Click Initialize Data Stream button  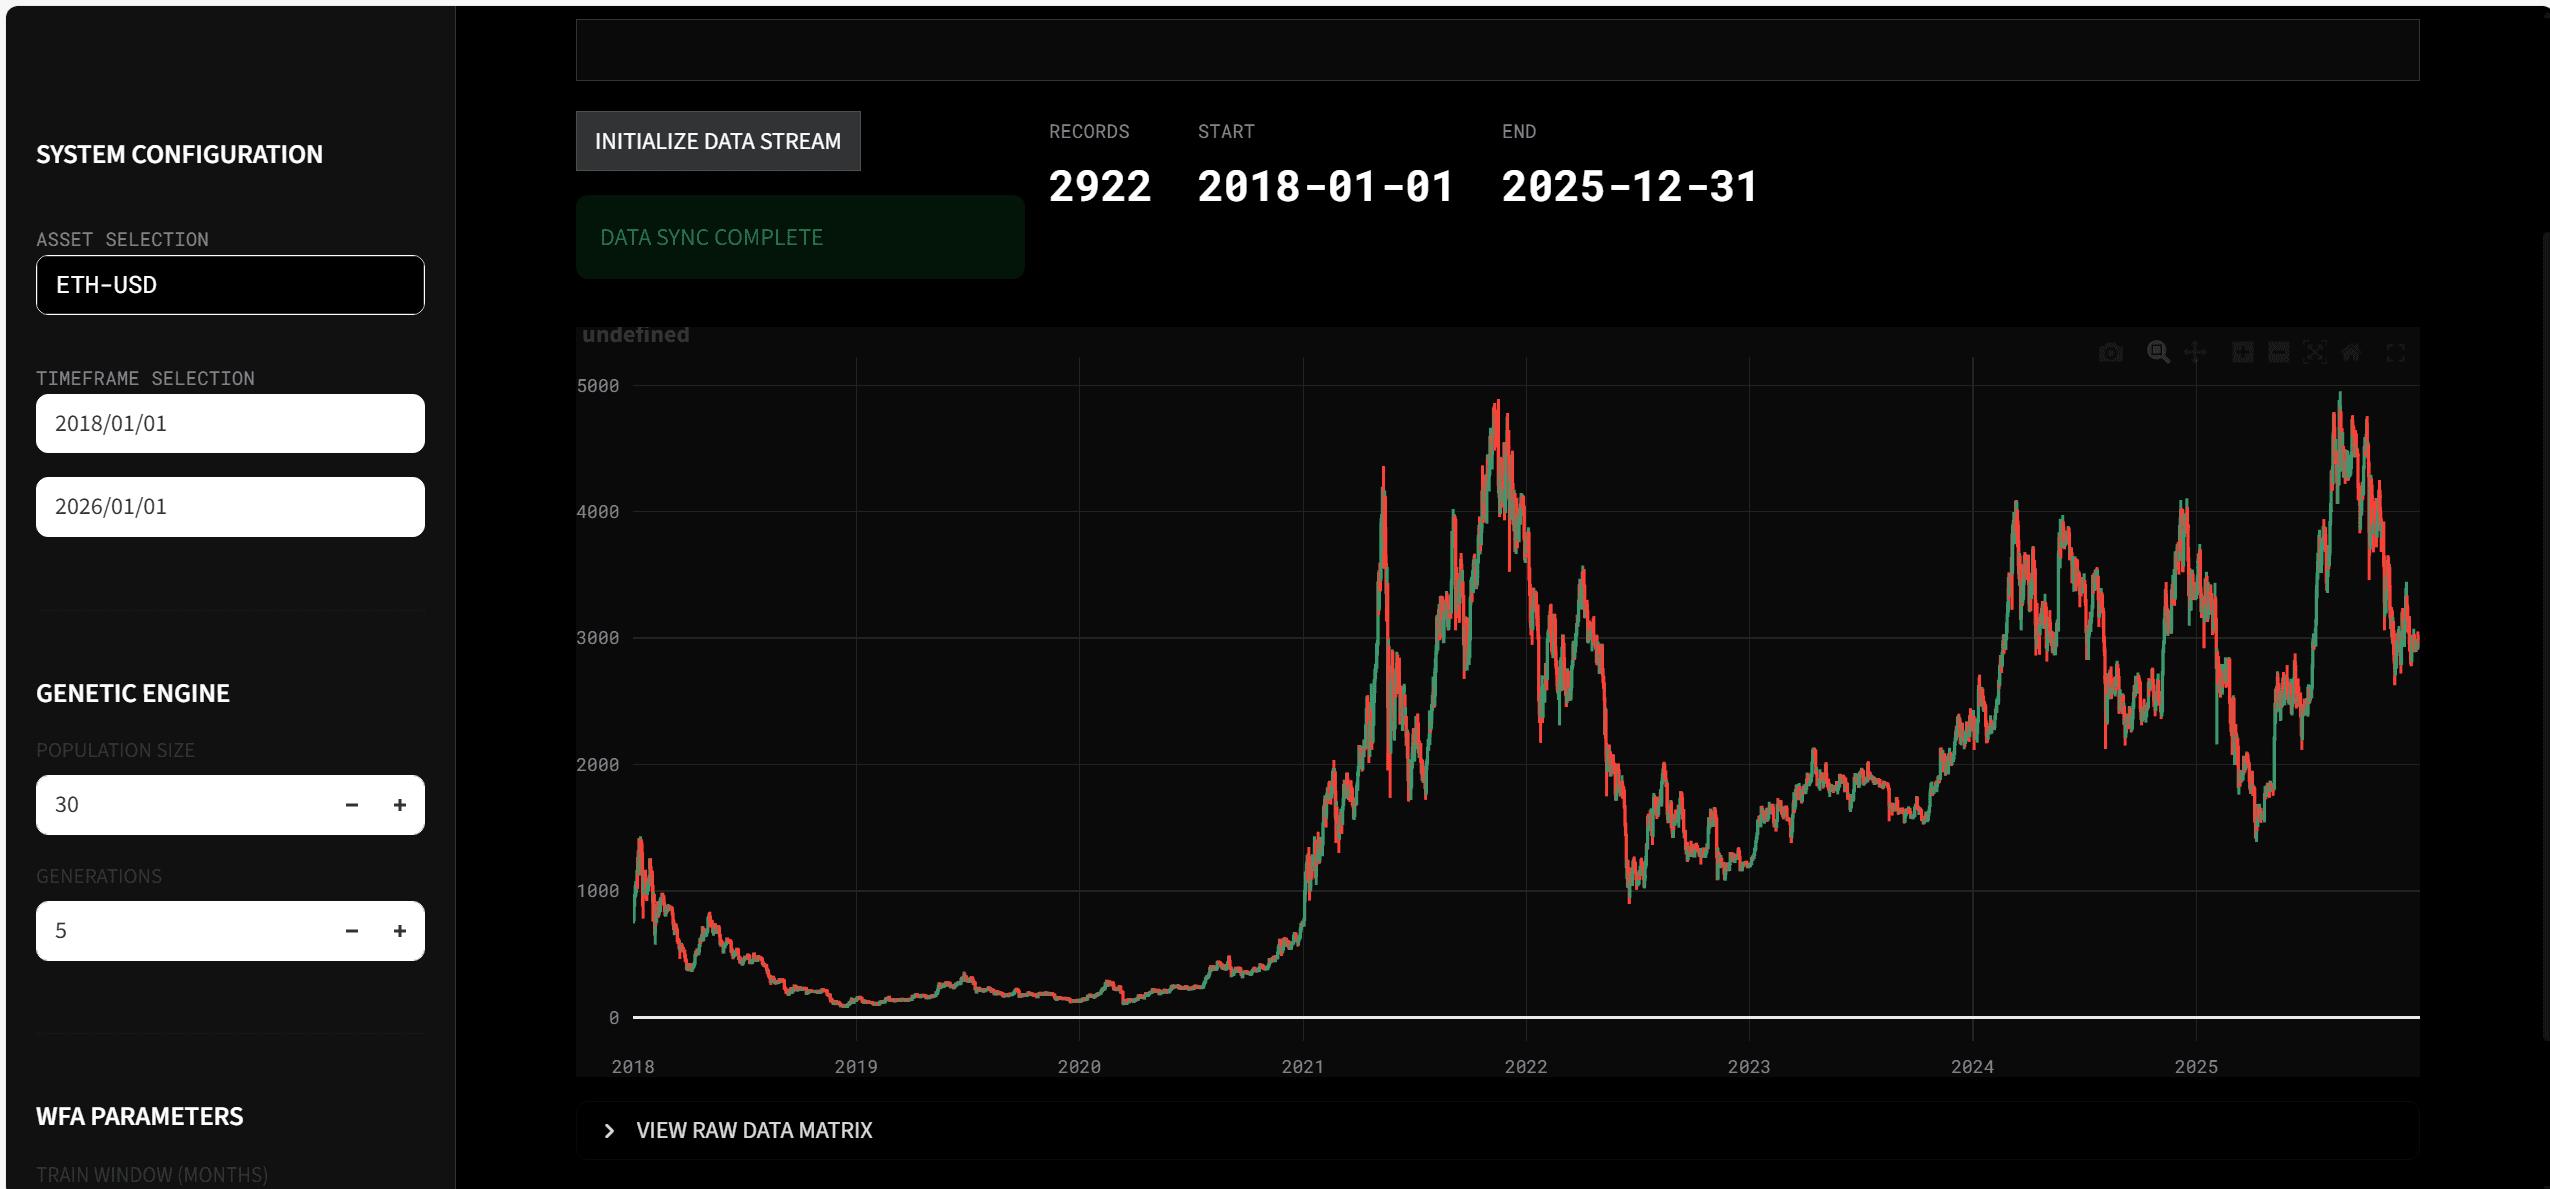(717, 141)
